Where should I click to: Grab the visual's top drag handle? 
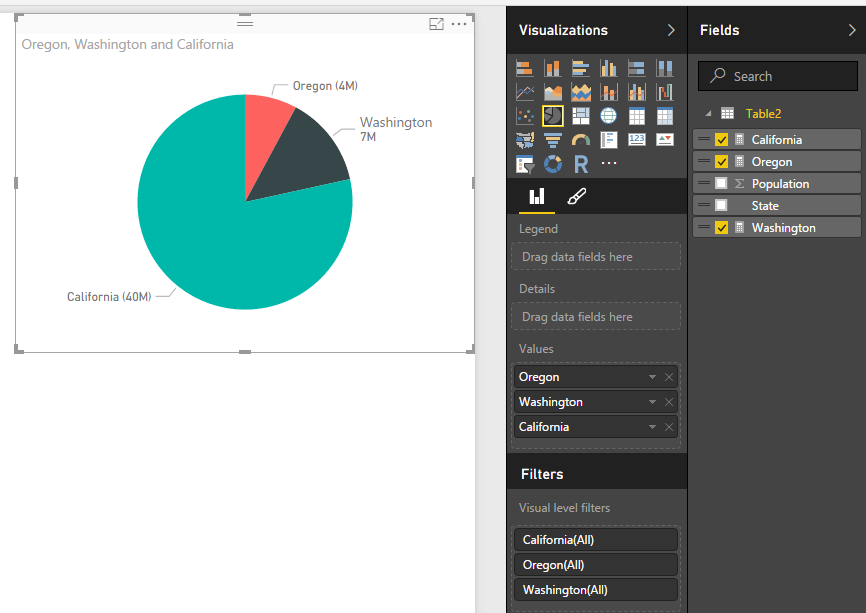245,23
